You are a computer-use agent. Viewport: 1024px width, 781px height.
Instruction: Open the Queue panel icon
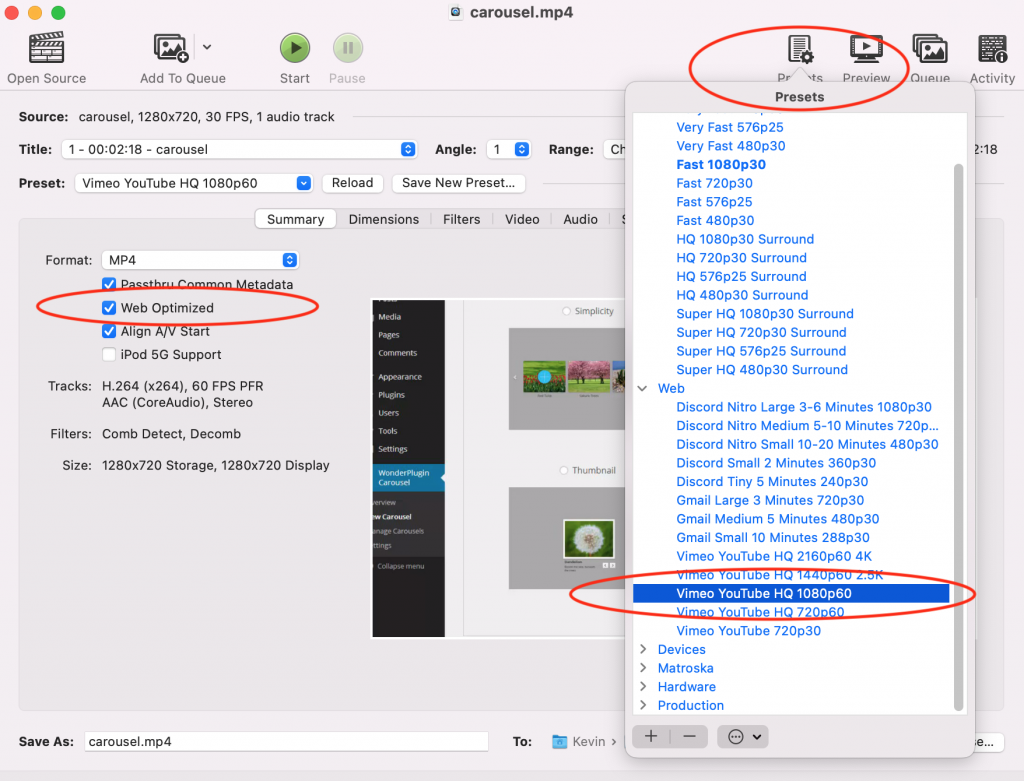pyautogui.click(x=930, y=47)
